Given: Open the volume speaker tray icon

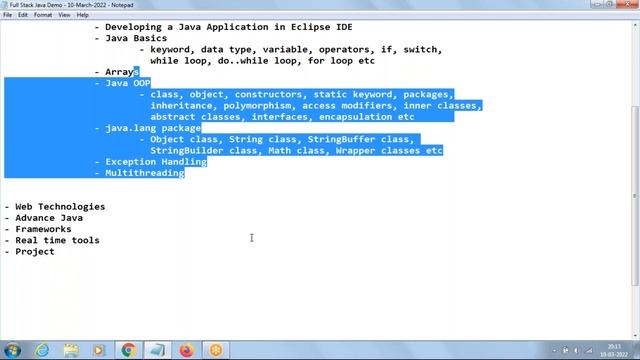Looking at the screenshot, I should coord(576,350).
